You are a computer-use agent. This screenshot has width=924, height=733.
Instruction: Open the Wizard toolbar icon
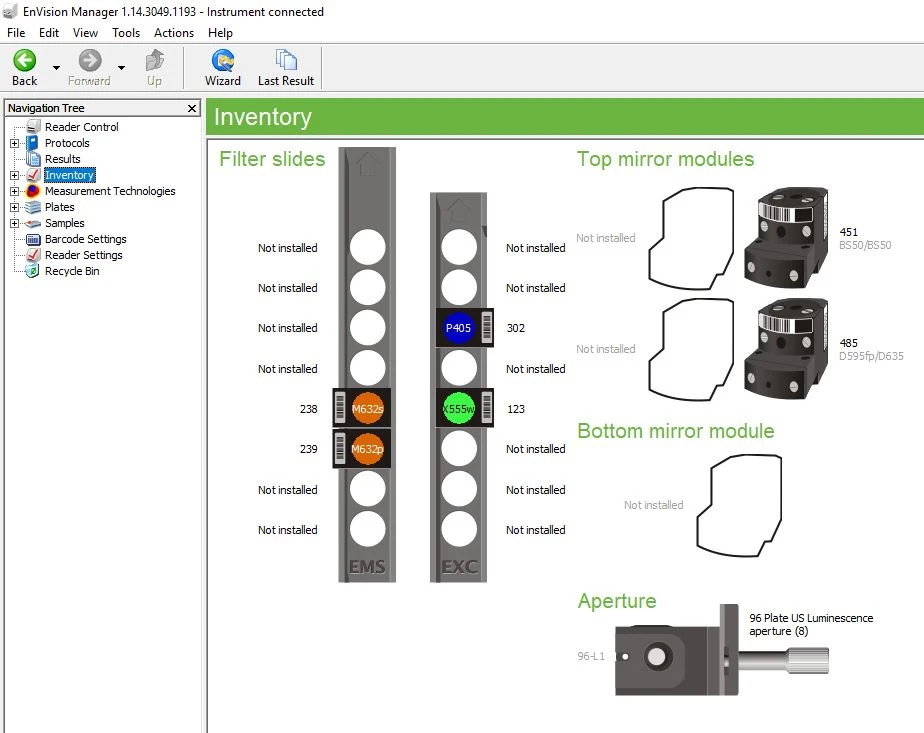223,61
